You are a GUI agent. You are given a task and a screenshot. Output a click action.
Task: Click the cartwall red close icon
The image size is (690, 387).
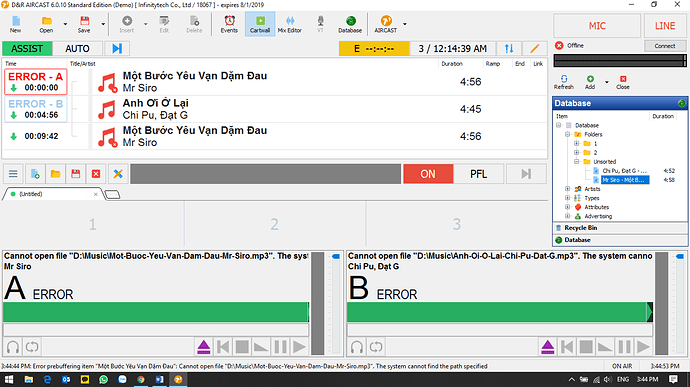pyautogui.click(x=96, y=174)
